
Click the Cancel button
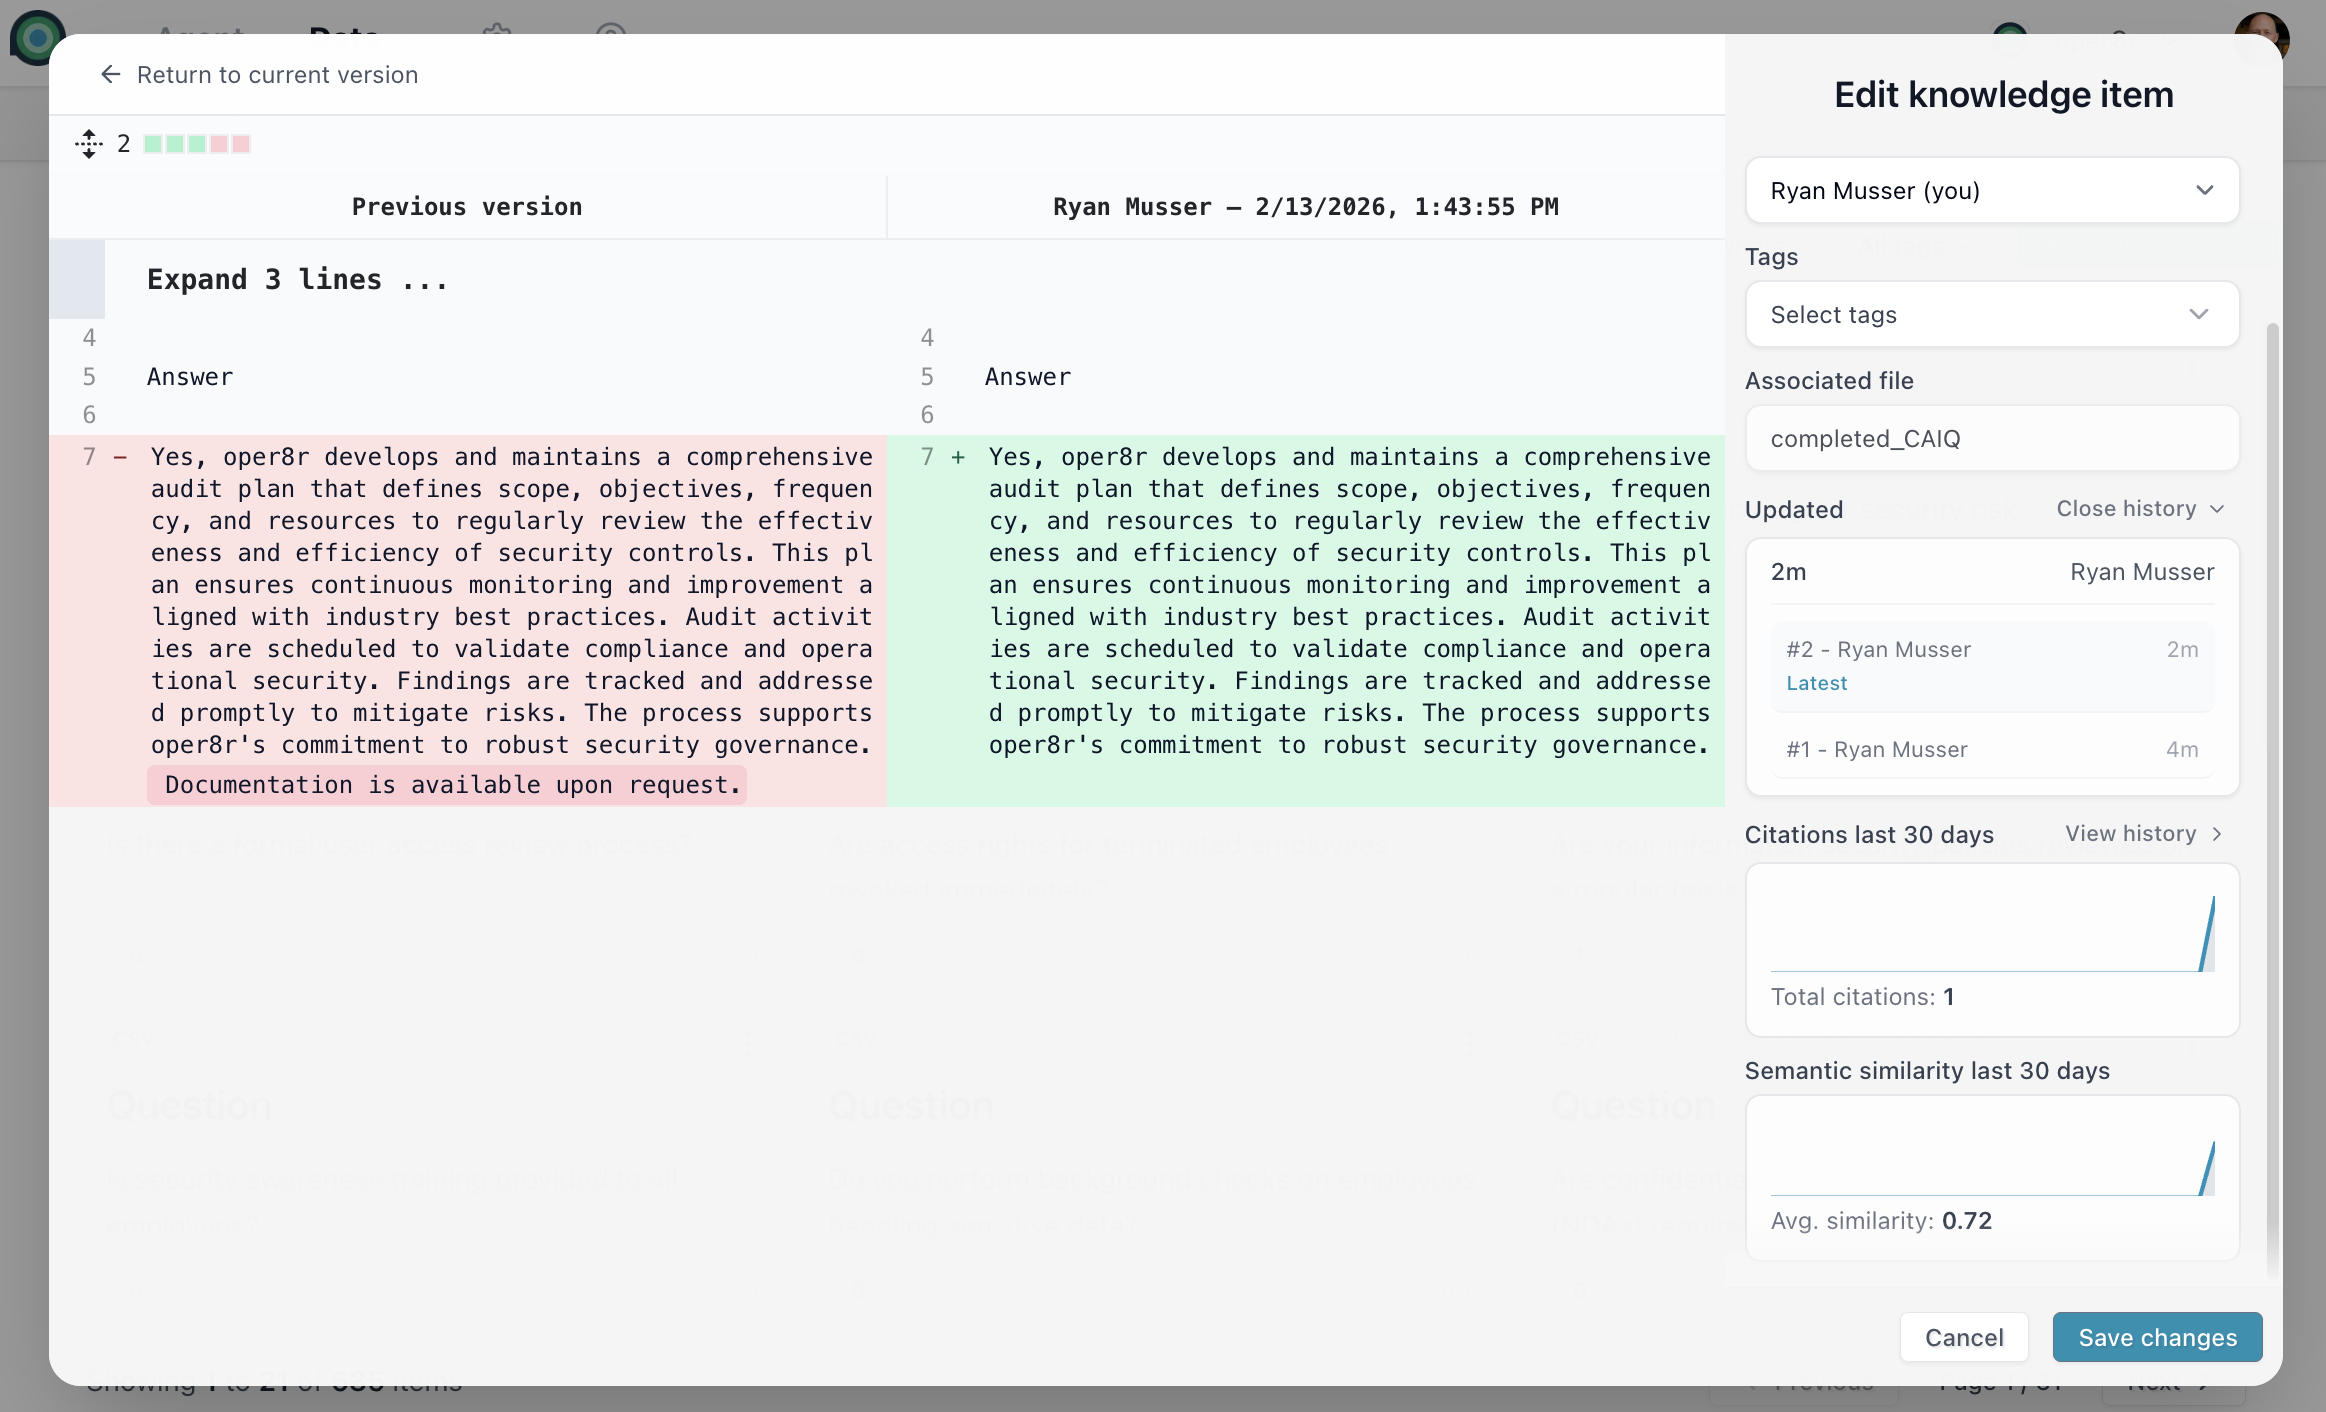1962,1337
